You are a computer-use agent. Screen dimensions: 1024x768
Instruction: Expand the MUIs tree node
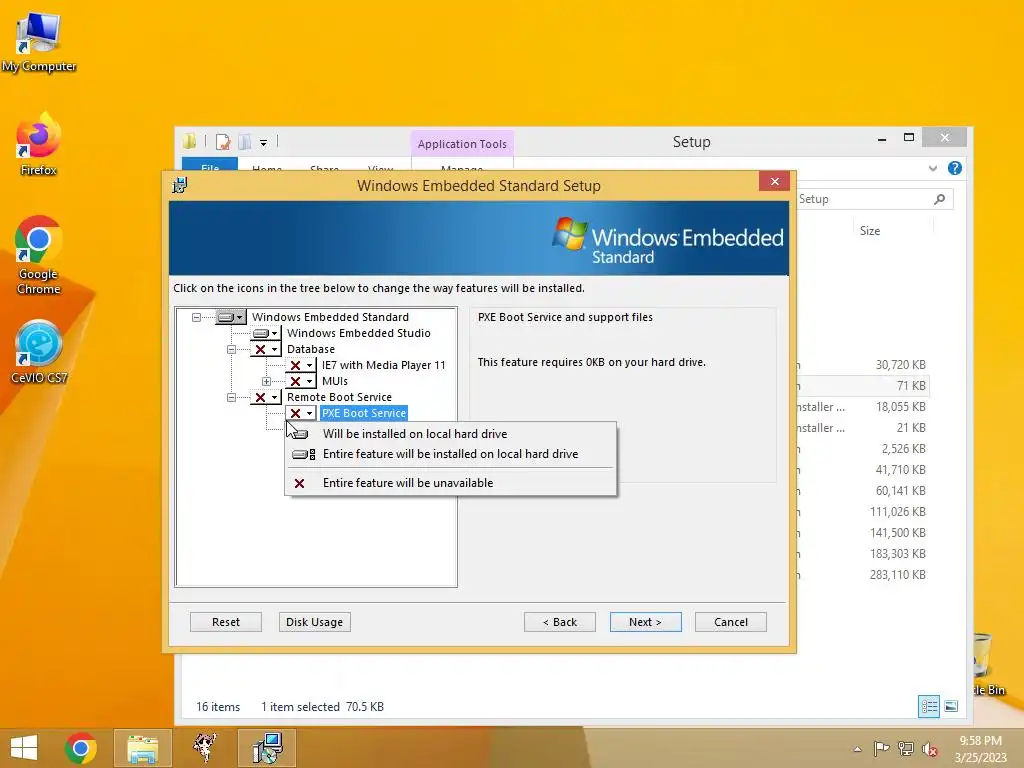(266, 381)
